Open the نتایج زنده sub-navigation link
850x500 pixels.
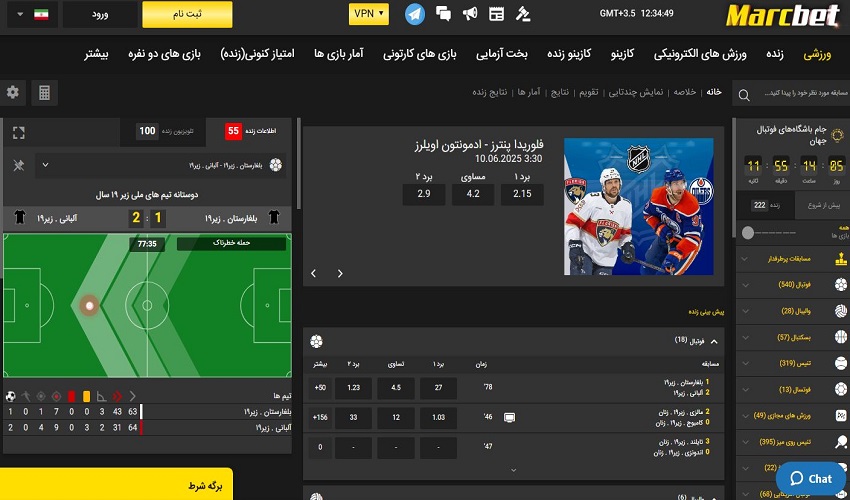[x=490, y=92]
